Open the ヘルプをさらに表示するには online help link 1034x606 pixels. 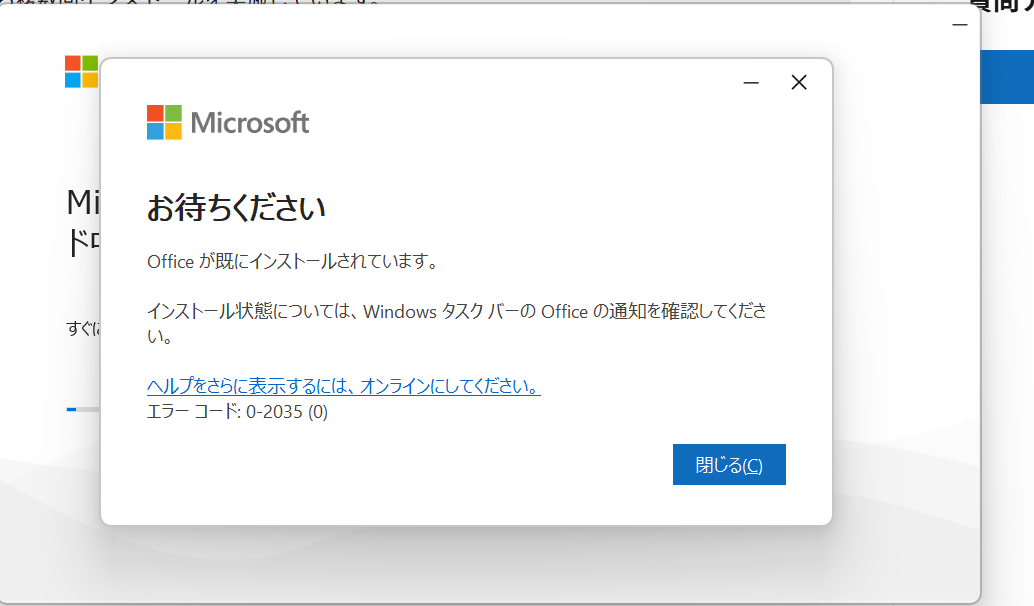(344, 386)
